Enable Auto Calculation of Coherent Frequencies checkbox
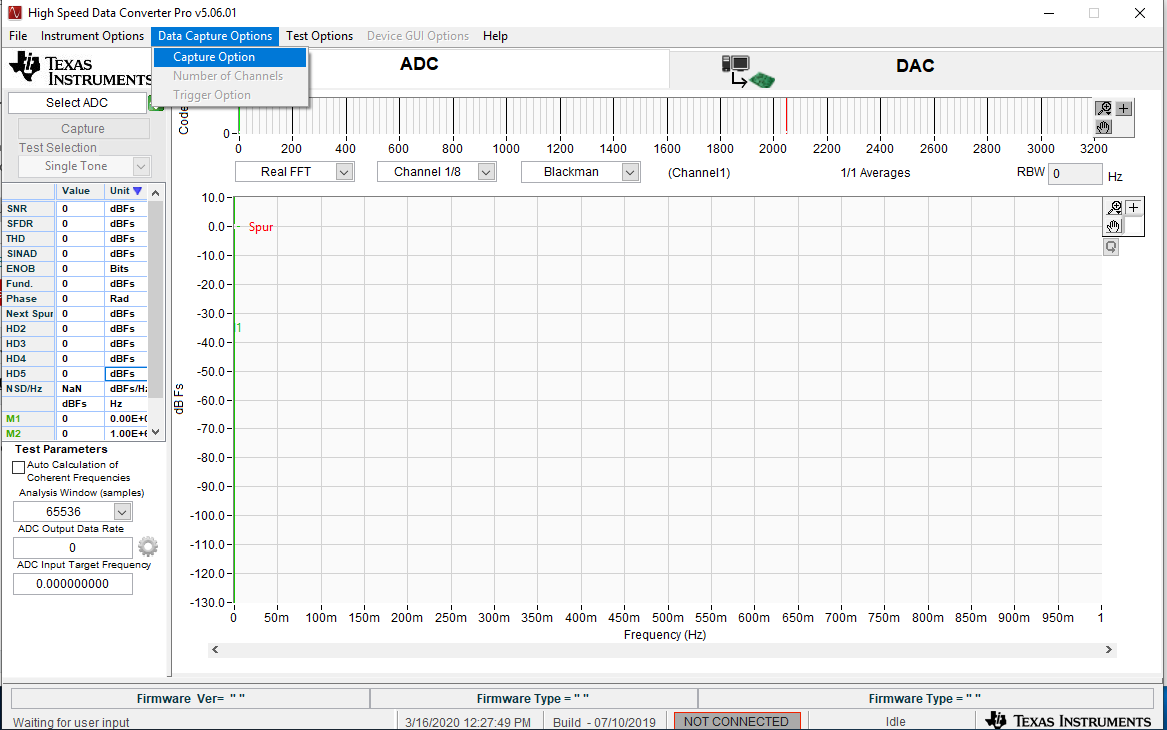The height and width of the screenshot is (730, 1167). 19,467
